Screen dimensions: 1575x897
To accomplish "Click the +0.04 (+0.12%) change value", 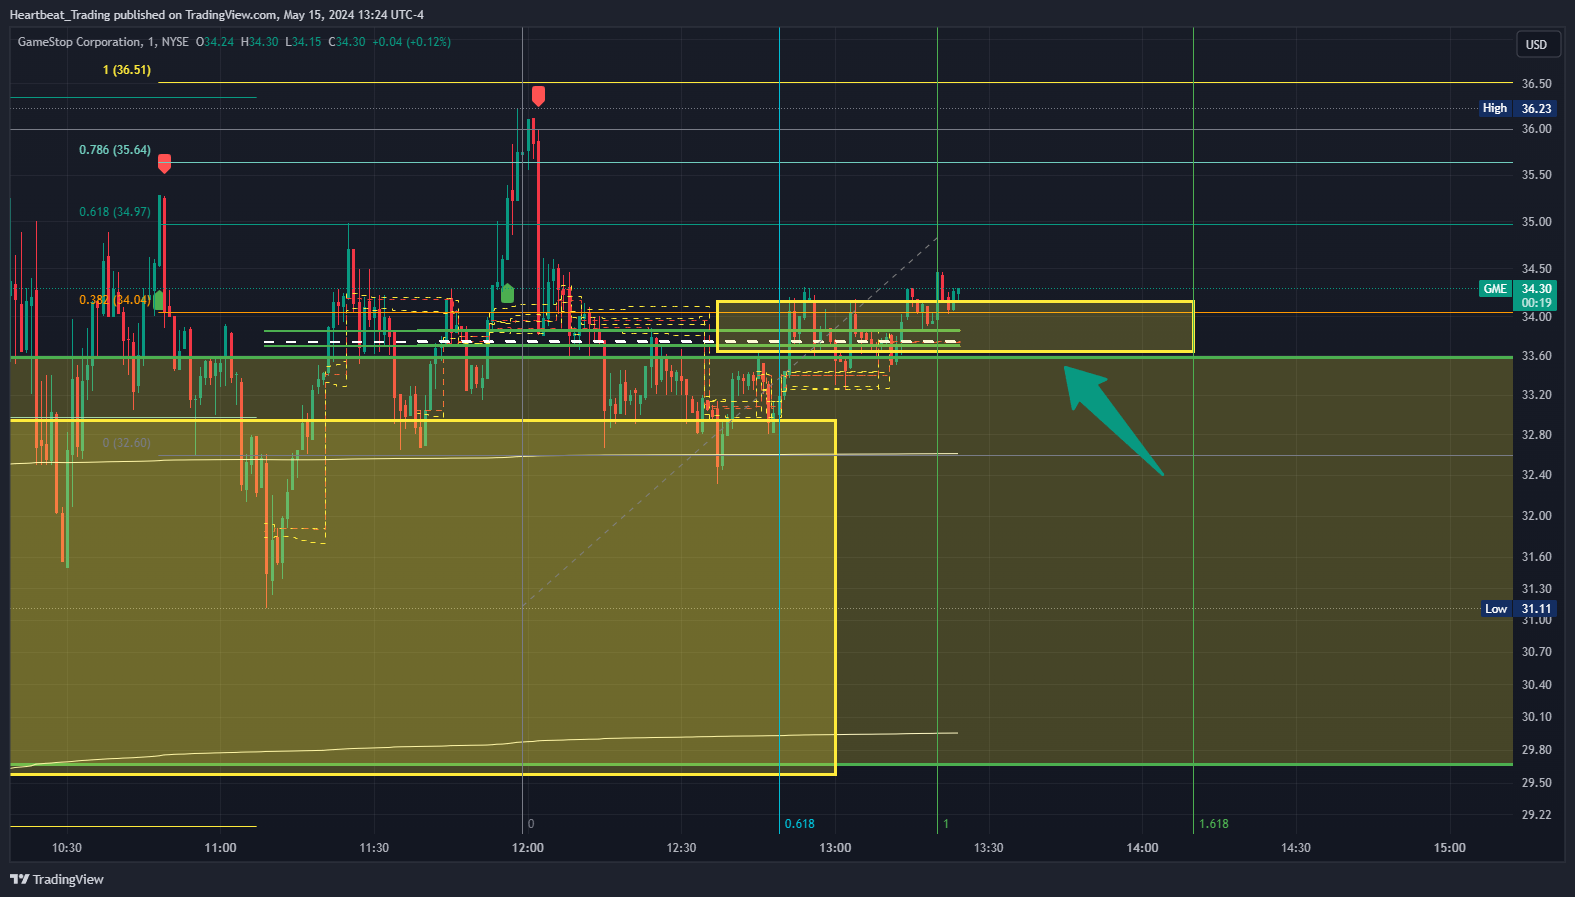I will [x=411, y=42].
